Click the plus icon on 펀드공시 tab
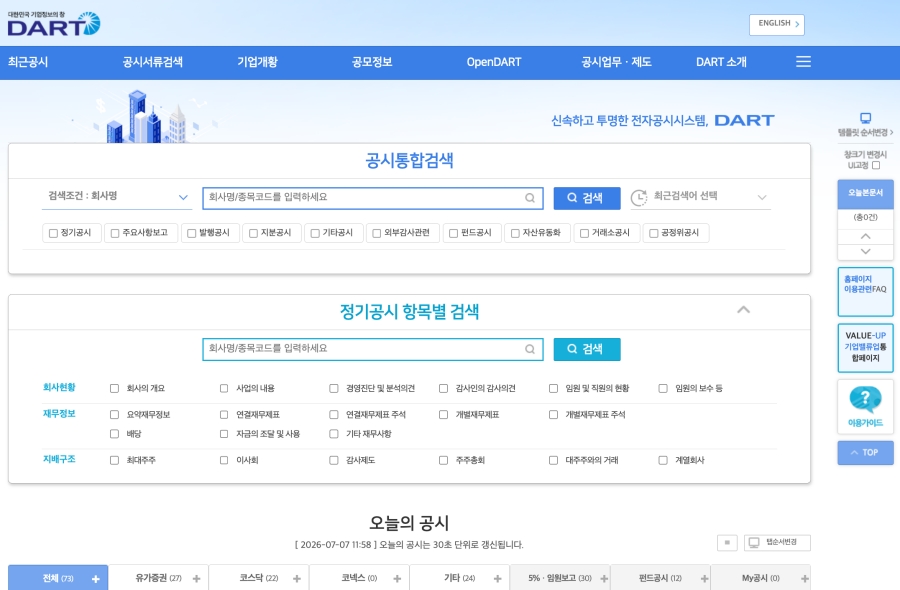The height and width of the screenshot is (590, 900). point(704,579)
